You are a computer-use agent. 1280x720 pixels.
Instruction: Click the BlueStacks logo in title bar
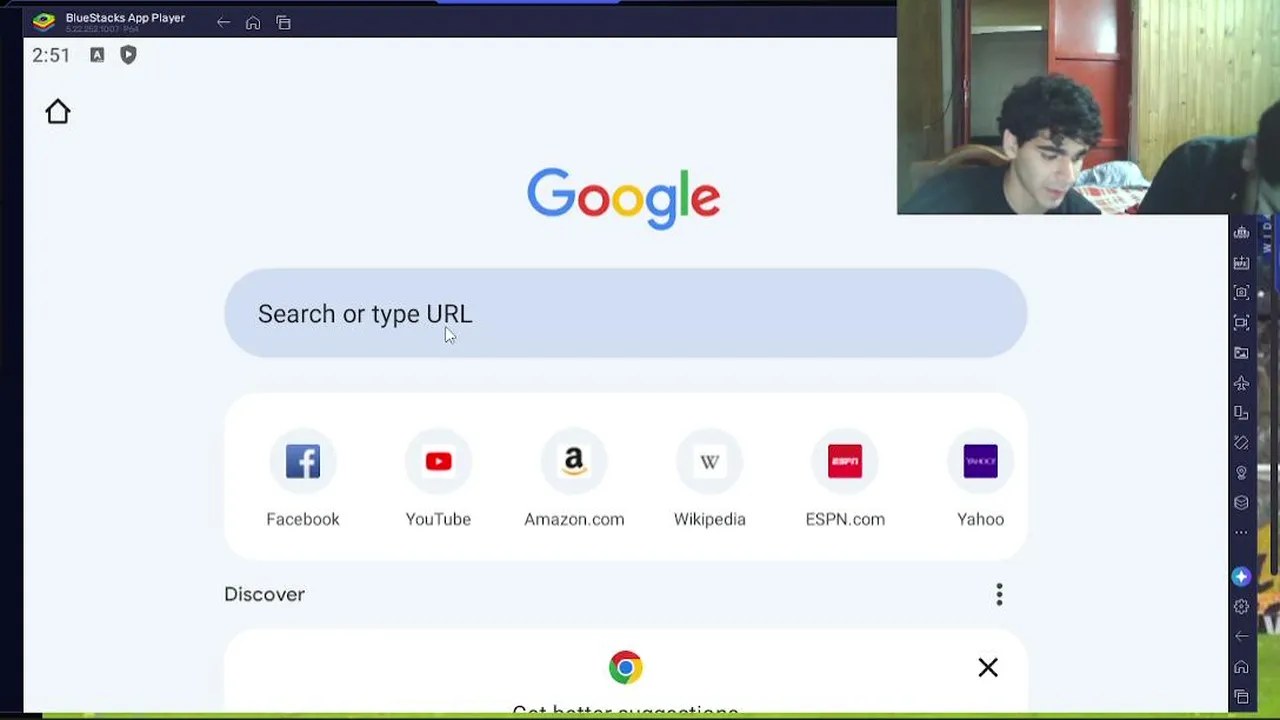(x=44, y=22)
